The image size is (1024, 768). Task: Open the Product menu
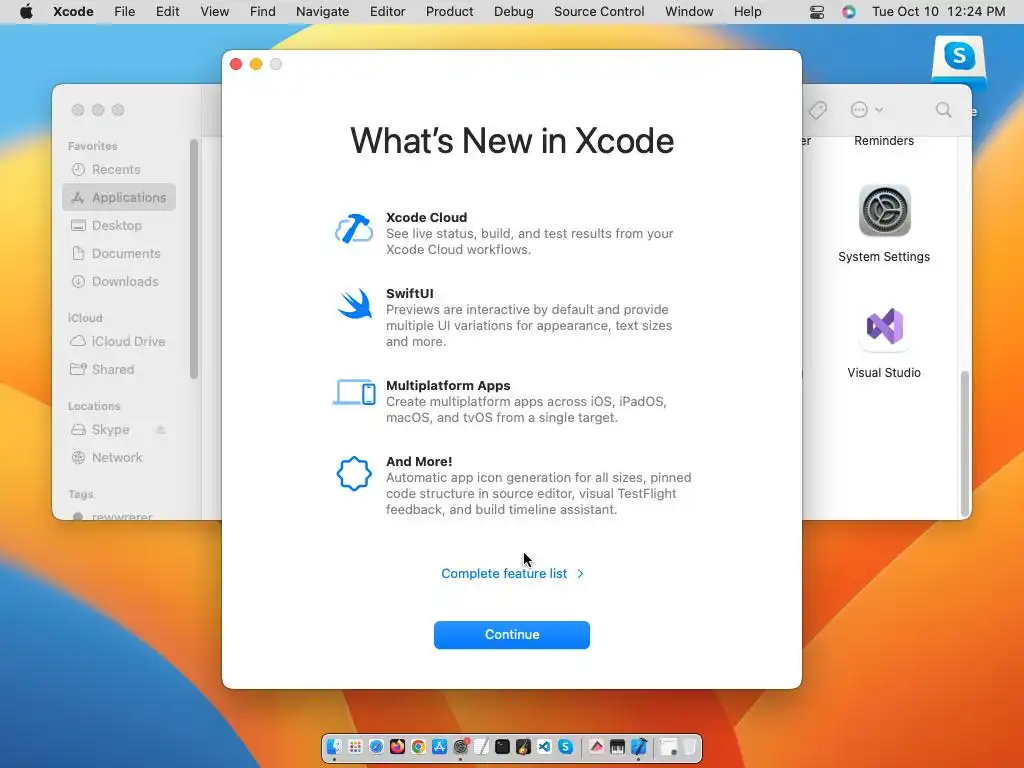point(449,12)
